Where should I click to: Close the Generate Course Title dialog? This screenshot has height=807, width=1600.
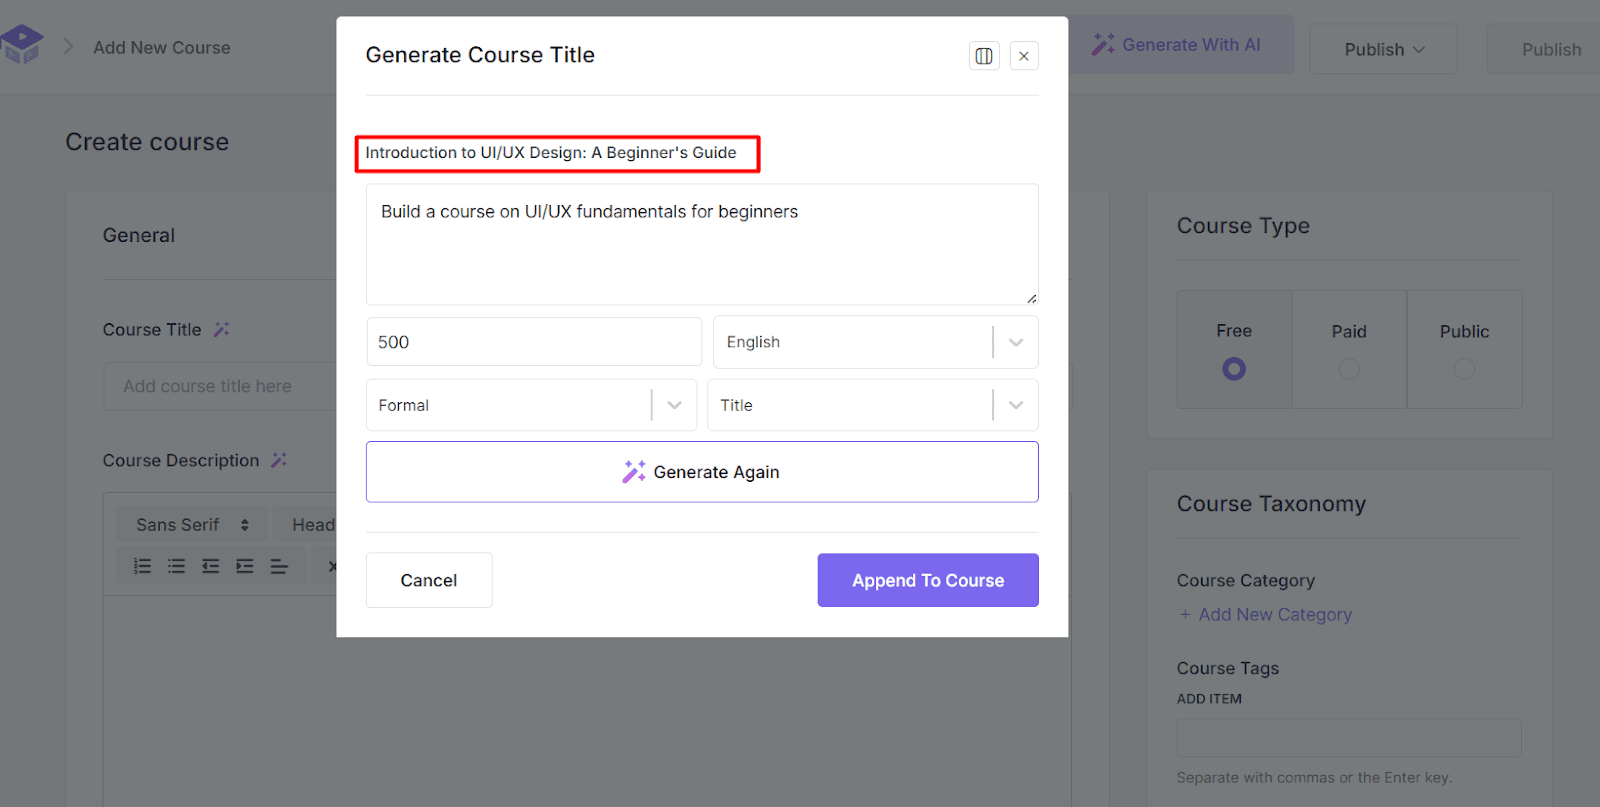(x=1024, y=56)
